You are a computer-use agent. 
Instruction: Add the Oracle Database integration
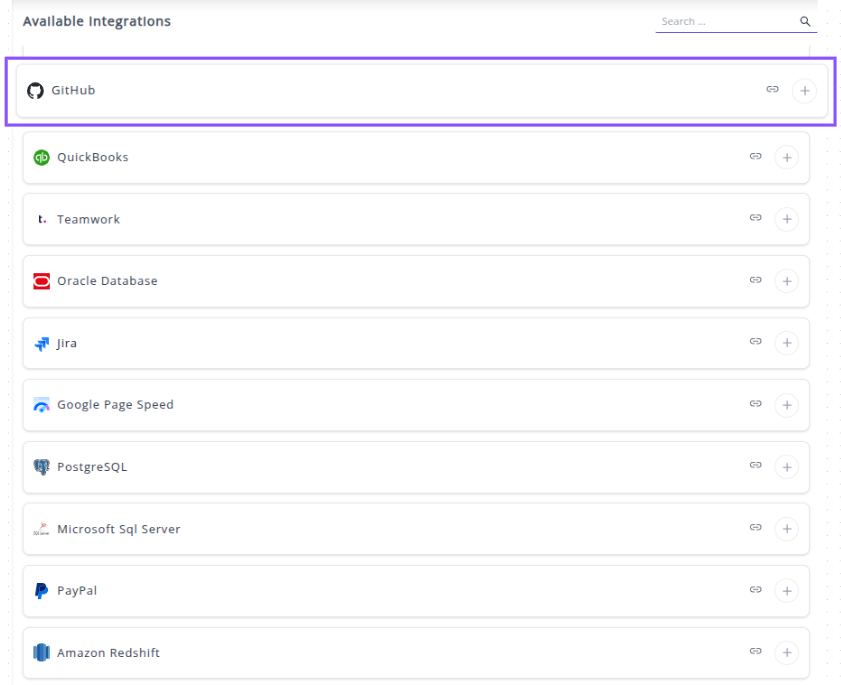(787, 282)
